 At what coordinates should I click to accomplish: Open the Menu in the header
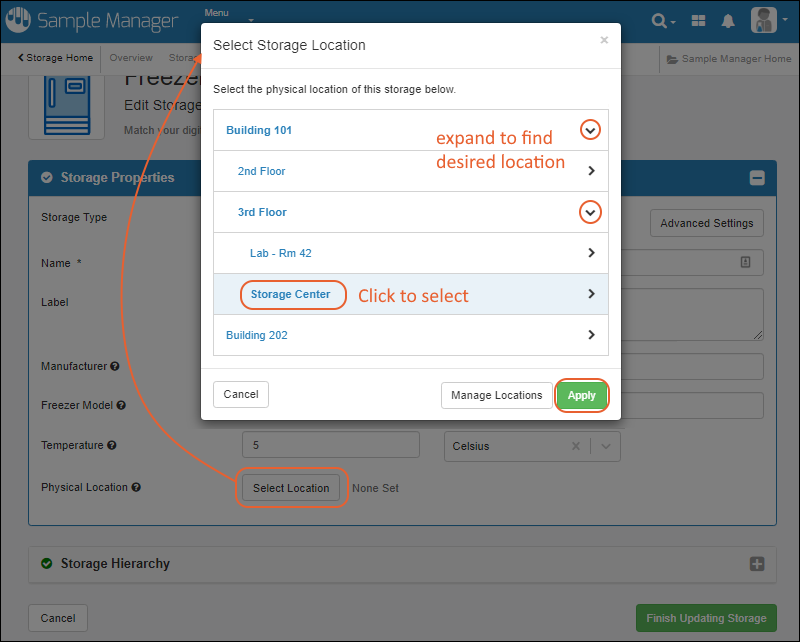pyautogui.click(x=217, y=13)
